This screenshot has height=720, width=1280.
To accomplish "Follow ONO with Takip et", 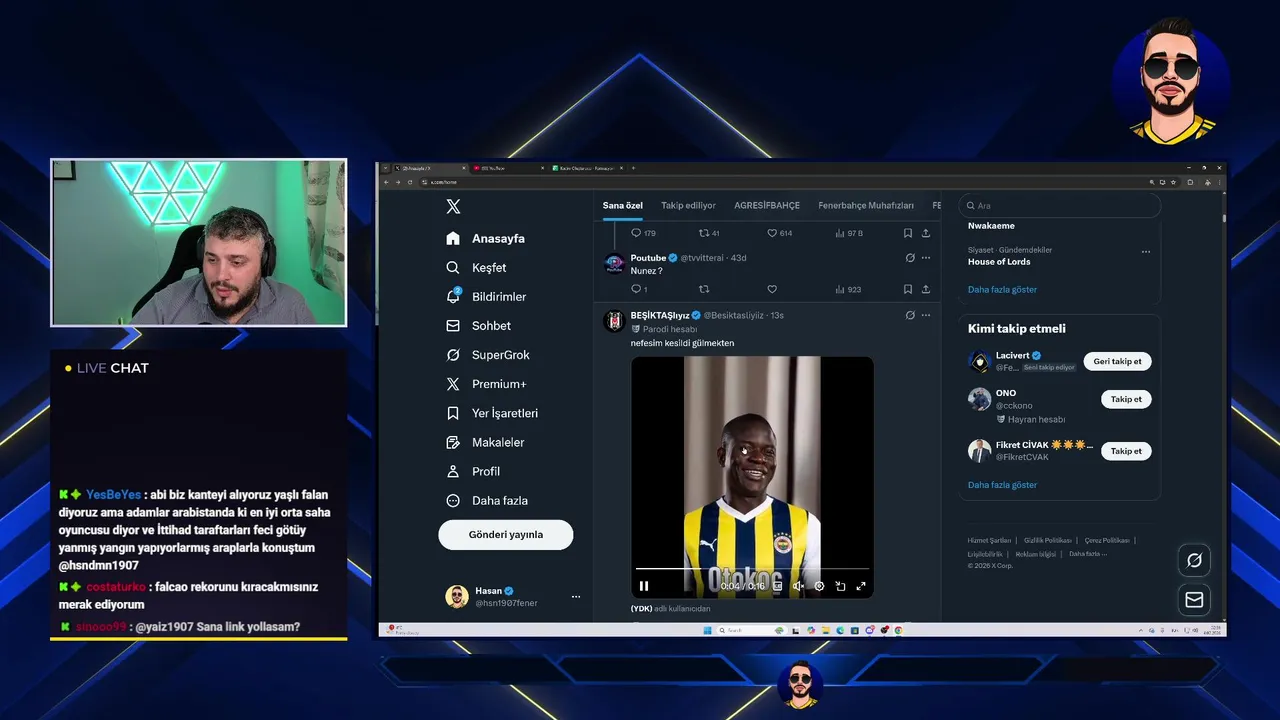I will point(1126,399).
